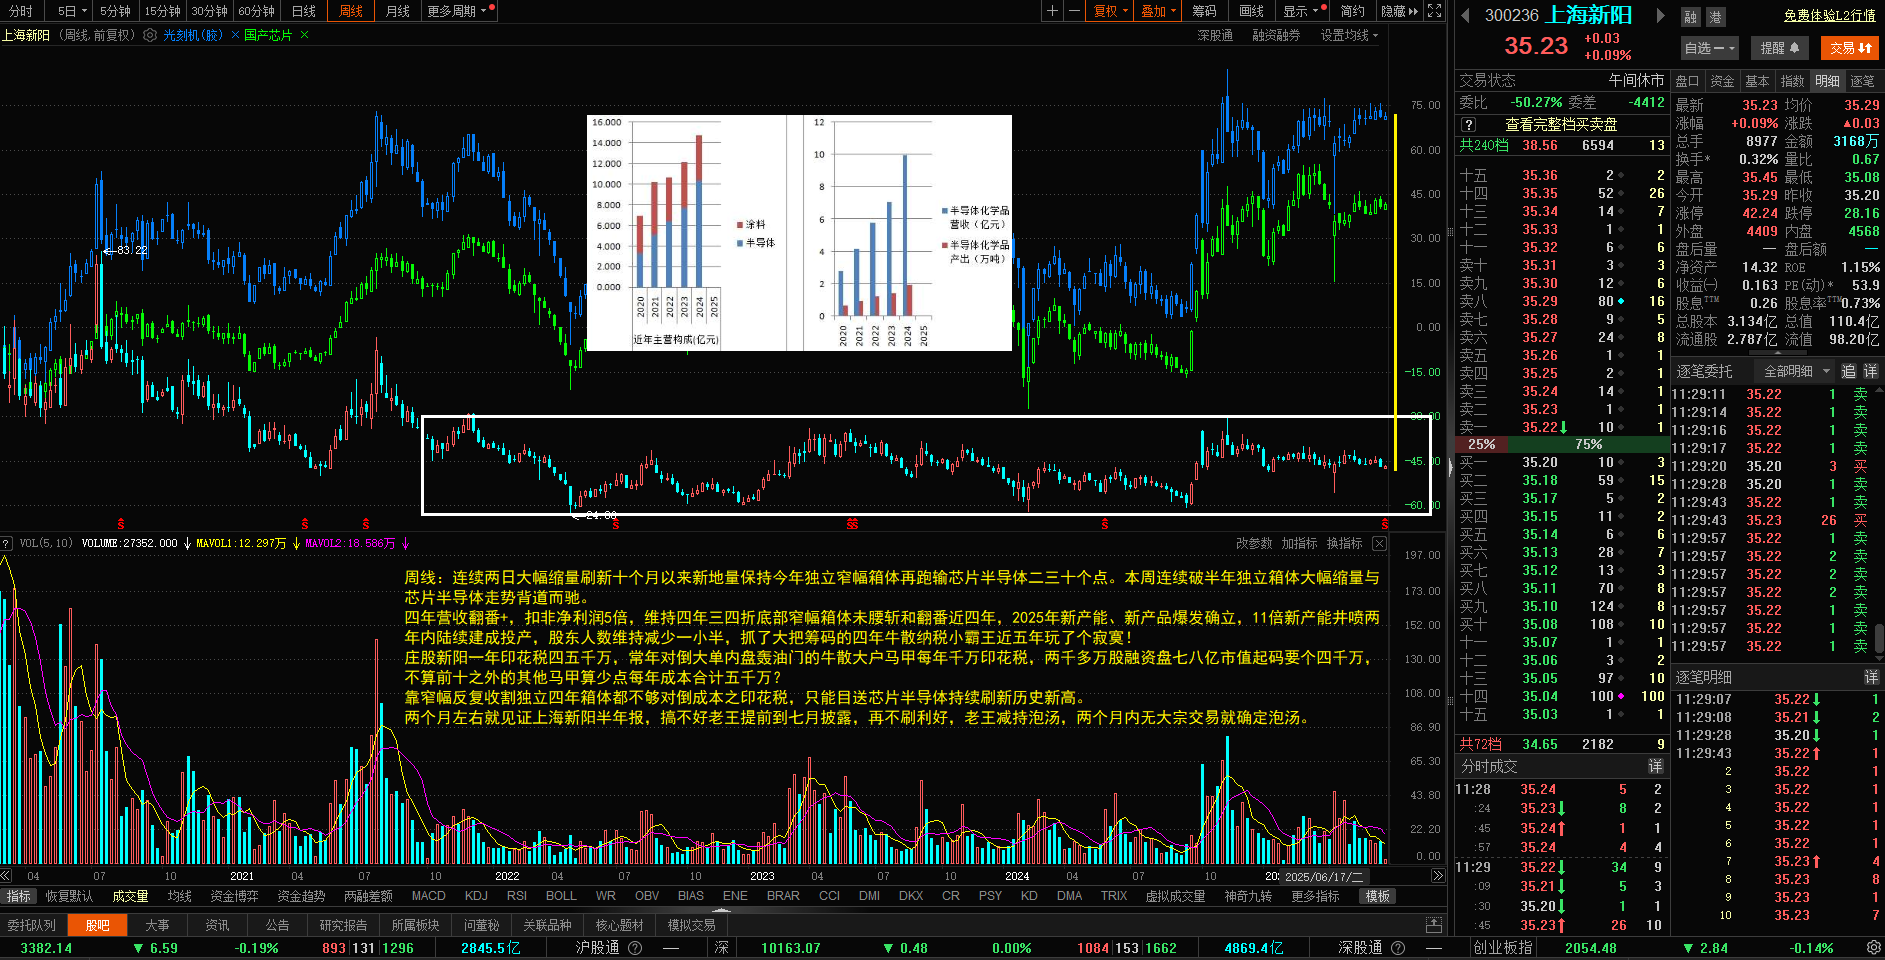The width and height of the screenshot is (1885, 960).
Task: Switch to 分时 intraday tab
Action: [x=20, y=11]
